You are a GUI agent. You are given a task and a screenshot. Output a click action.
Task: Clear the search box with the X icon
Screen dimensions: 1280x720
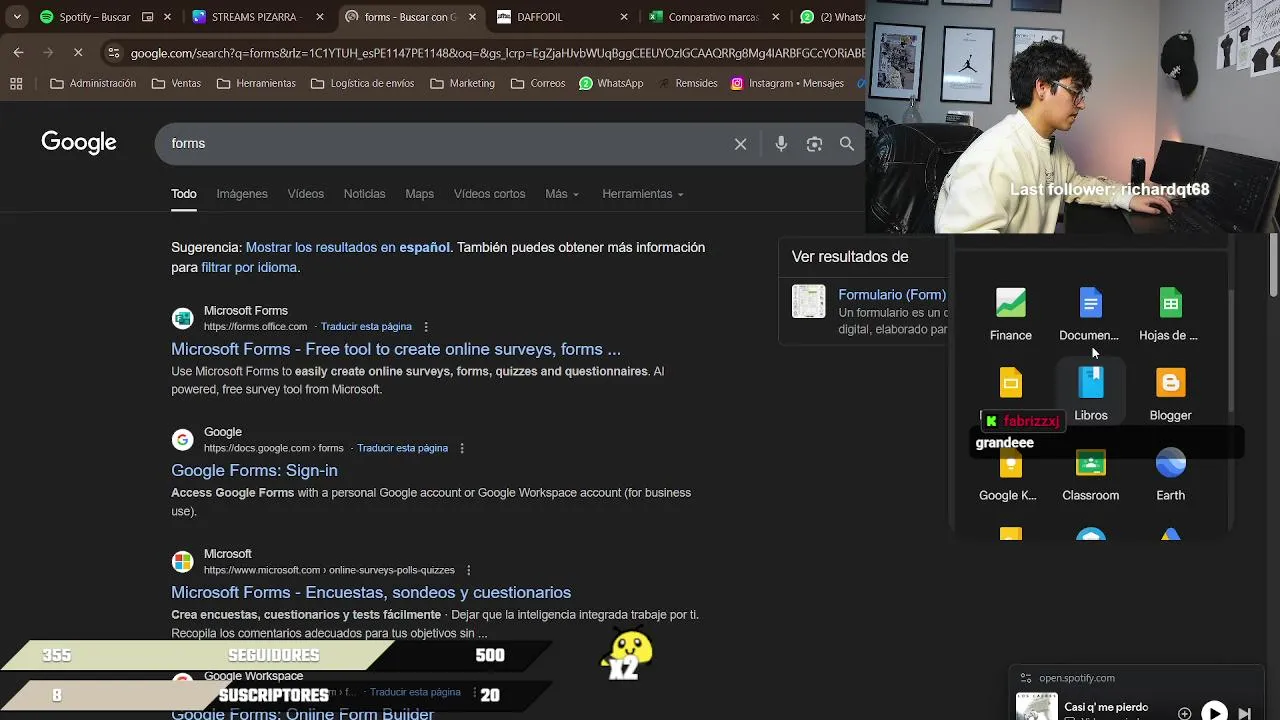[740, 144]
